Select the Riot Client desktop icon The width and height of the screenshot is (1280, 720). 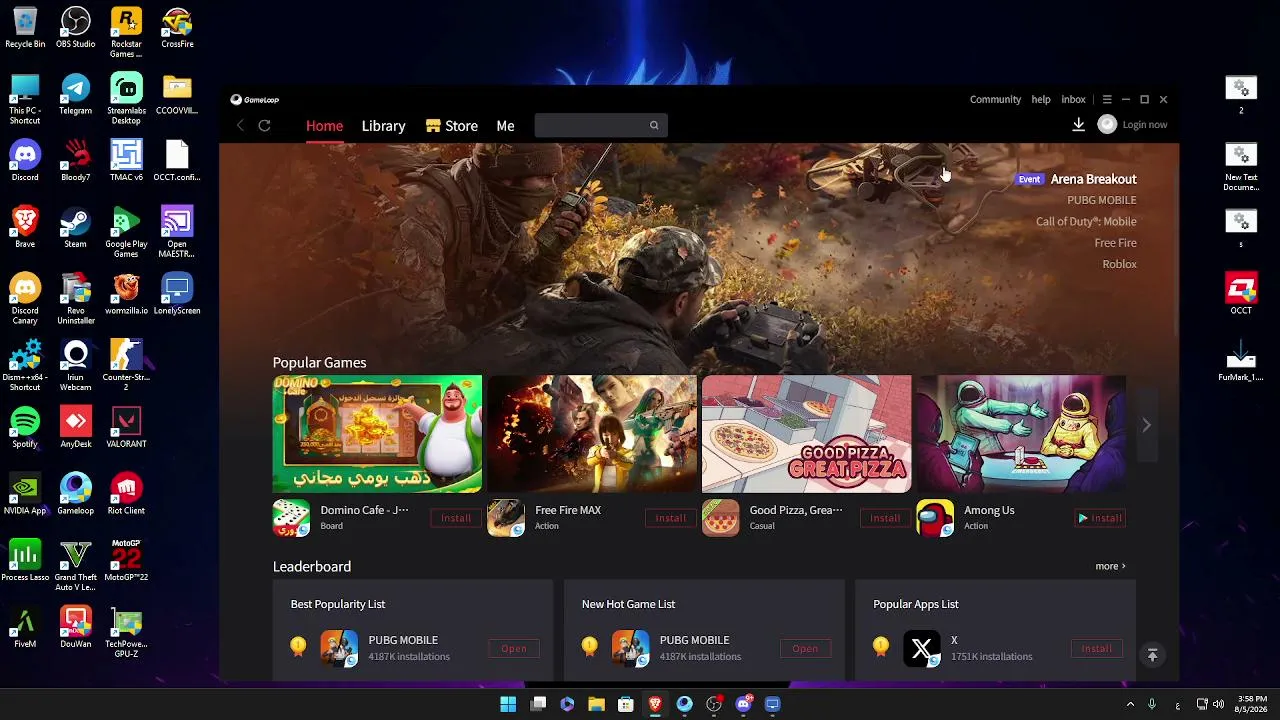click(x=126, y=494)
